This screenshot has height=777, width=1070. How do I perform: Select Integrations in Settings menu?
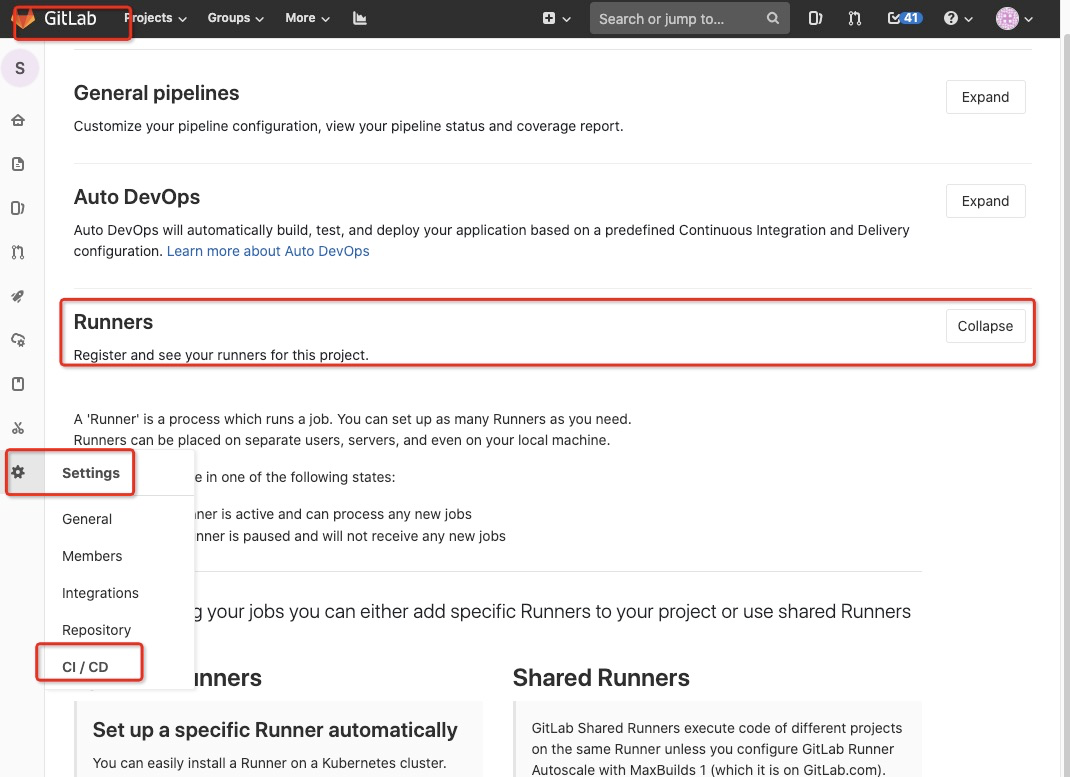coord(100,593)
